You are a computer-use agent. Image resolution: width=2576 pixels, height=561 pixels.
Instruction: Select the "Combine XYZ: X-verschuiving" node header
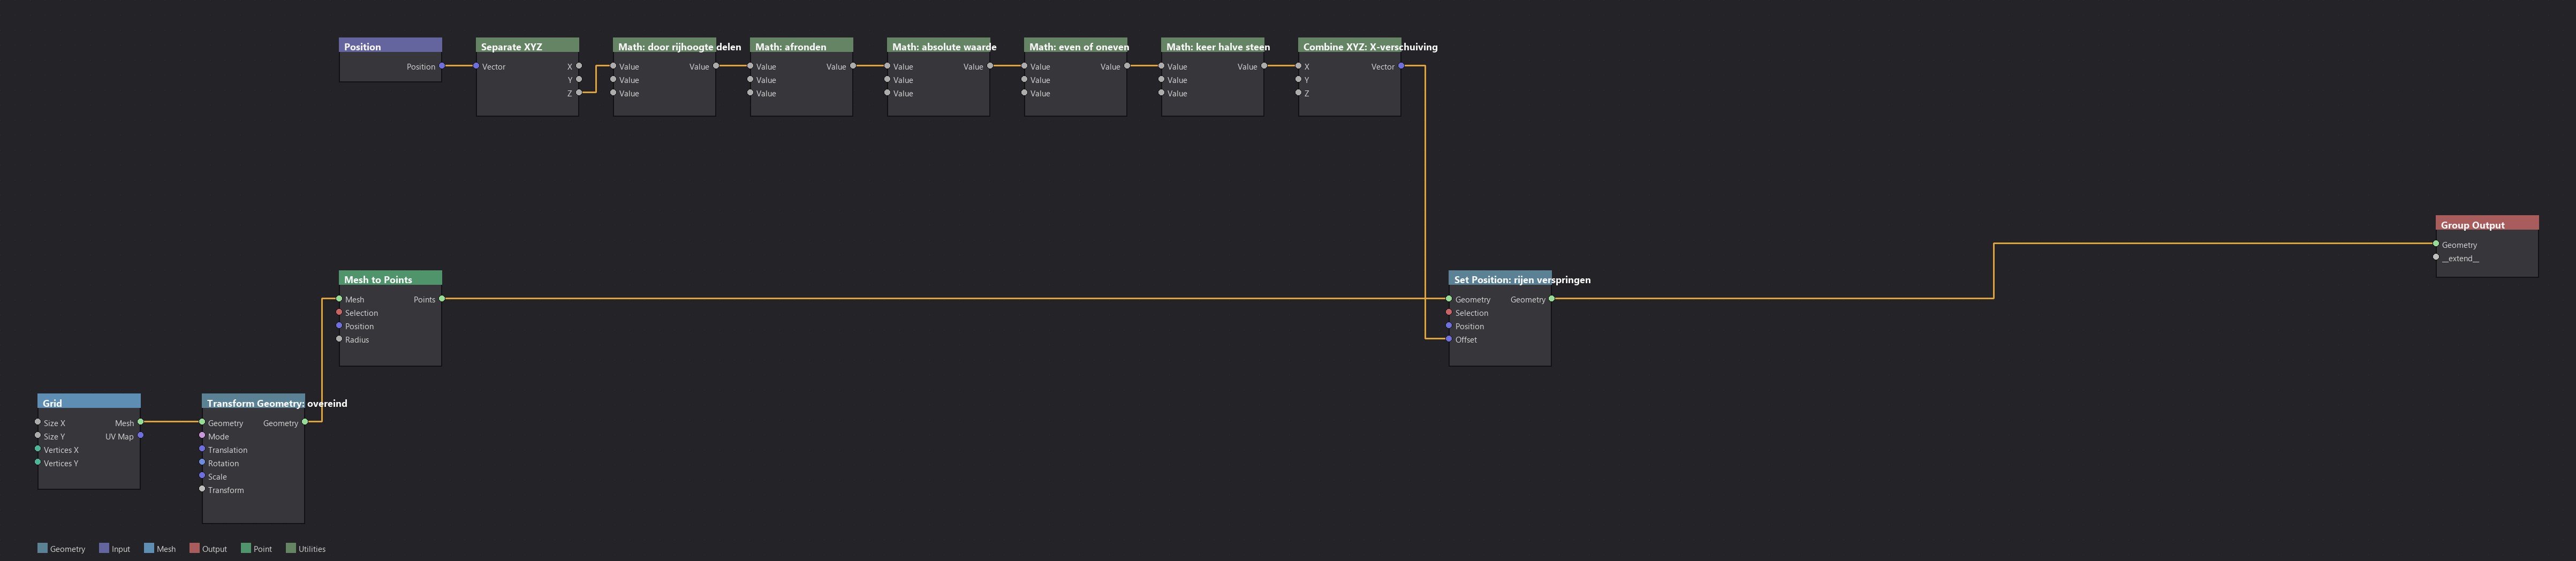(1349, 45)
